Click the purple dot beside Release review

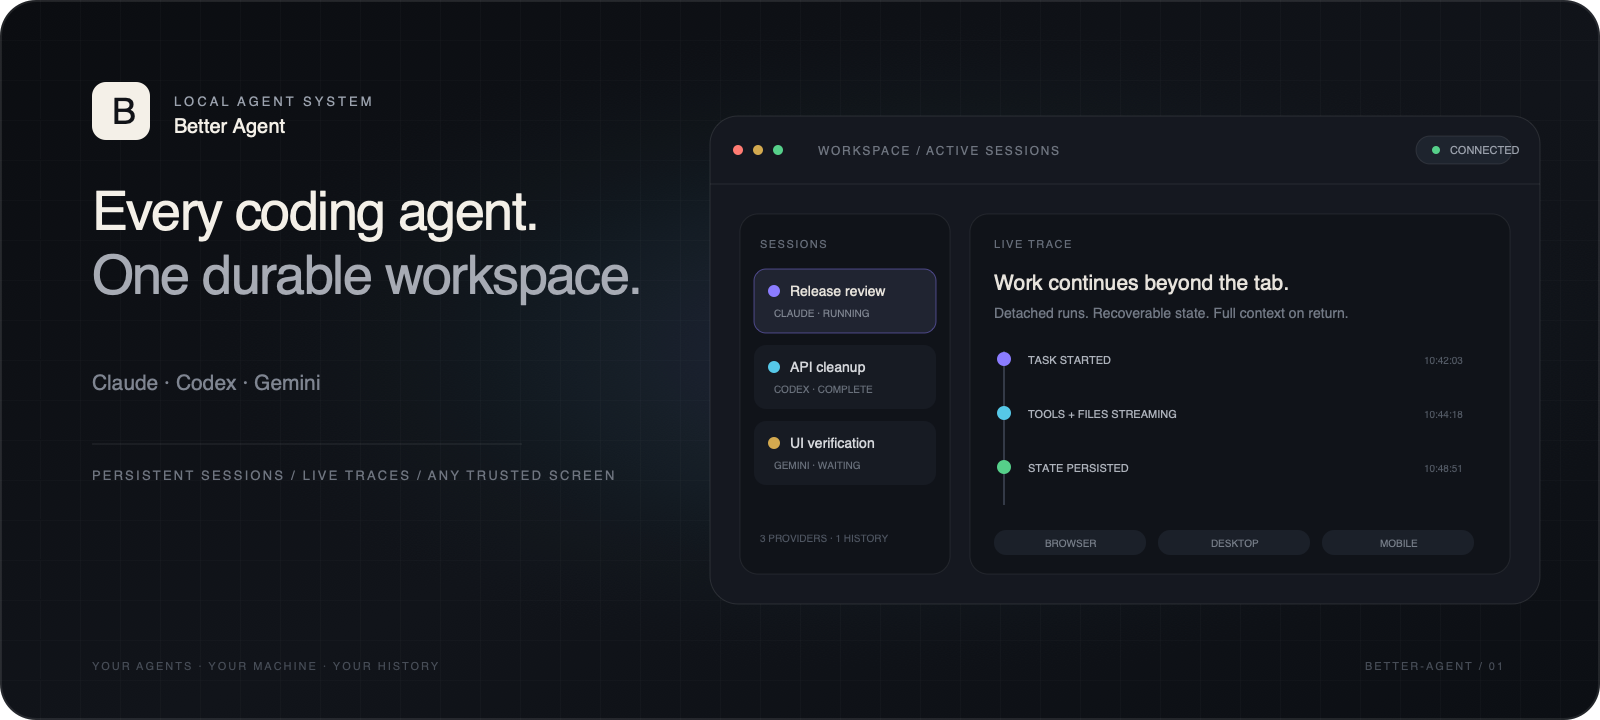774,291
